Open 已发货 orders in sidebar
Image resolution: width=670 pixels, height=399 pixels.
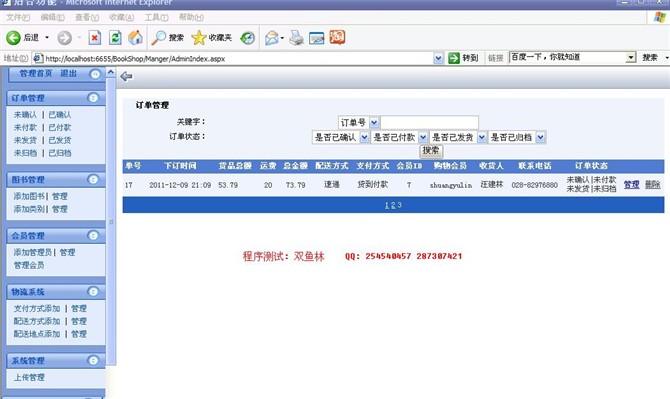[x=60, y=140]
